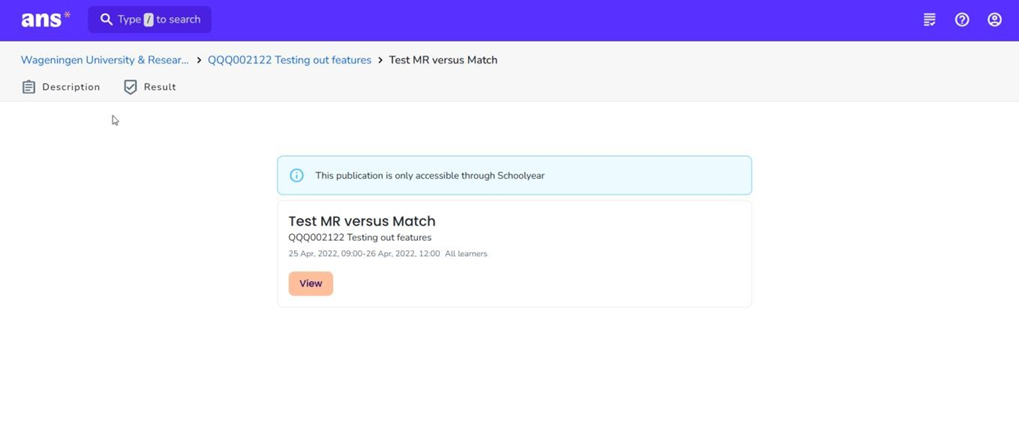Go to Wageningen University breadcrumb link
The height and width of the screenshot is (442, 1019).
104,60
